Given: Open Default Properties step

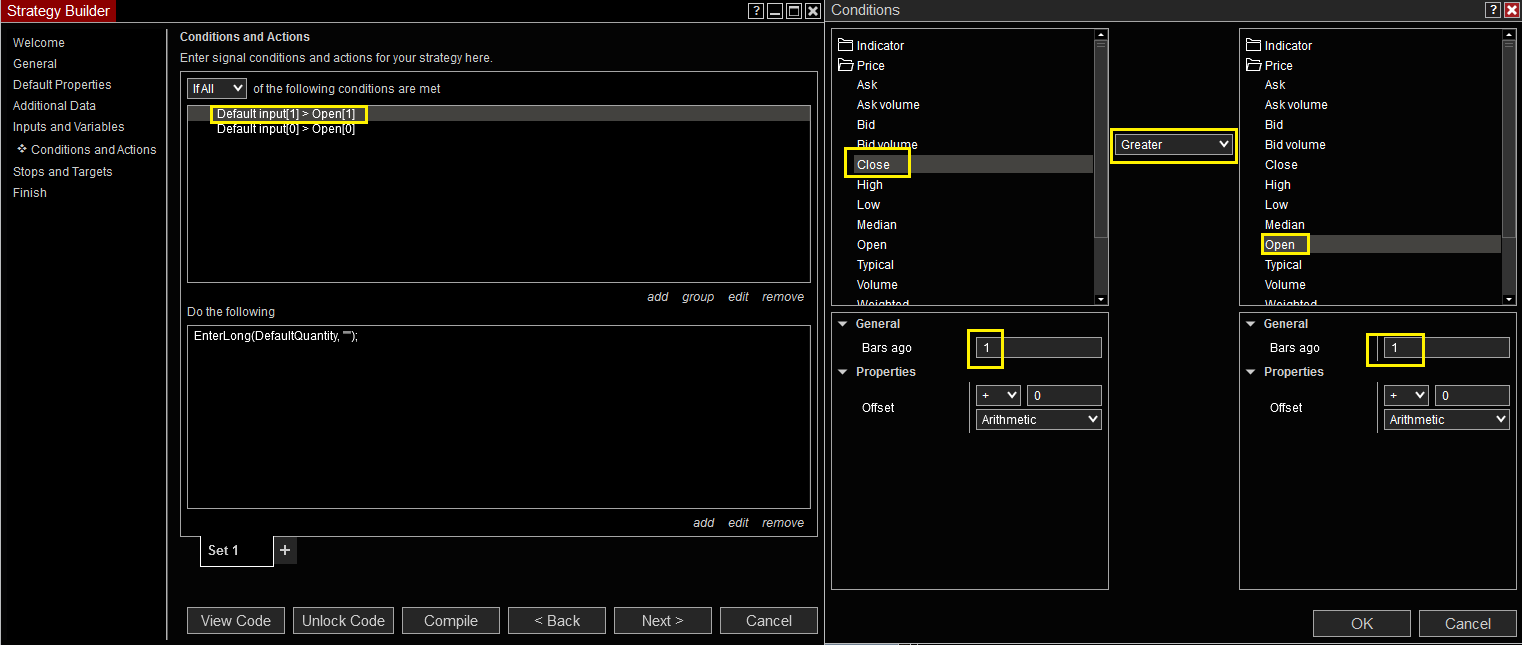Looking at the screenshot, I should [x=62, y=85].
